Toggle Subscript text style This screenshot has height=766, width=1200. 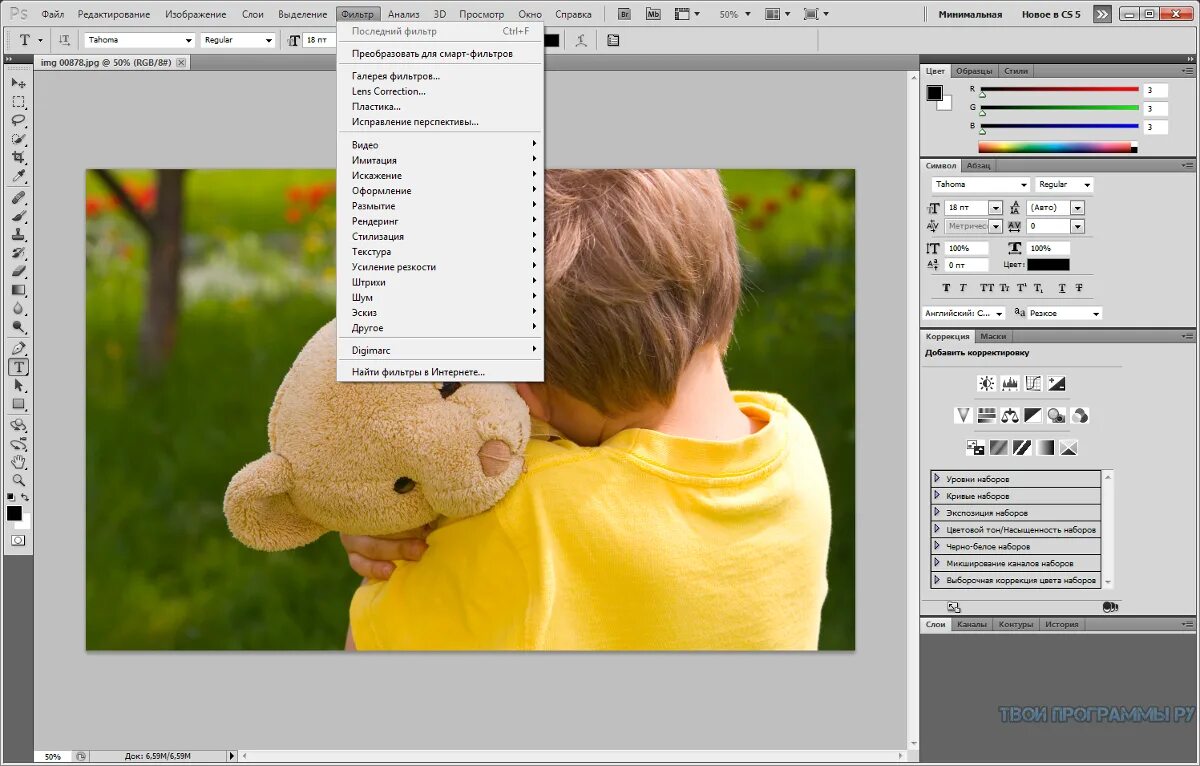pos(1040,288)
